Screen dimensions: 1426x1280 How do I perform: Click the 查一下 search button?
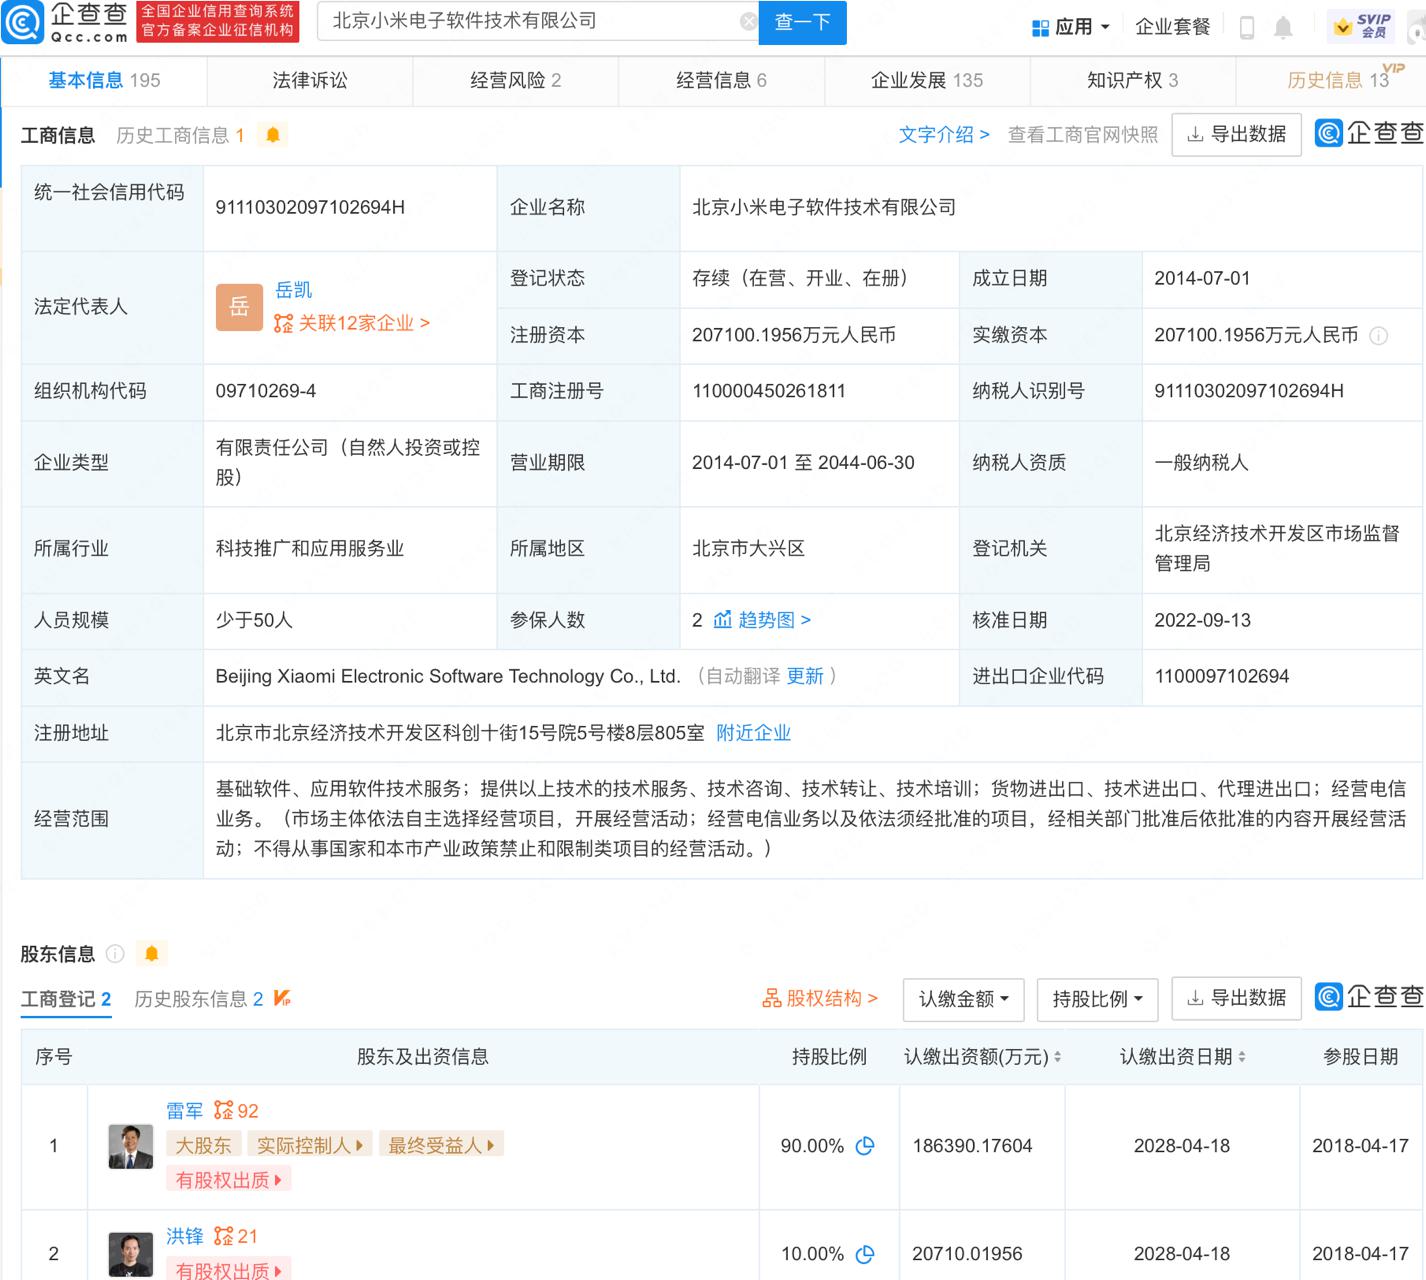[x=803, y=22]
